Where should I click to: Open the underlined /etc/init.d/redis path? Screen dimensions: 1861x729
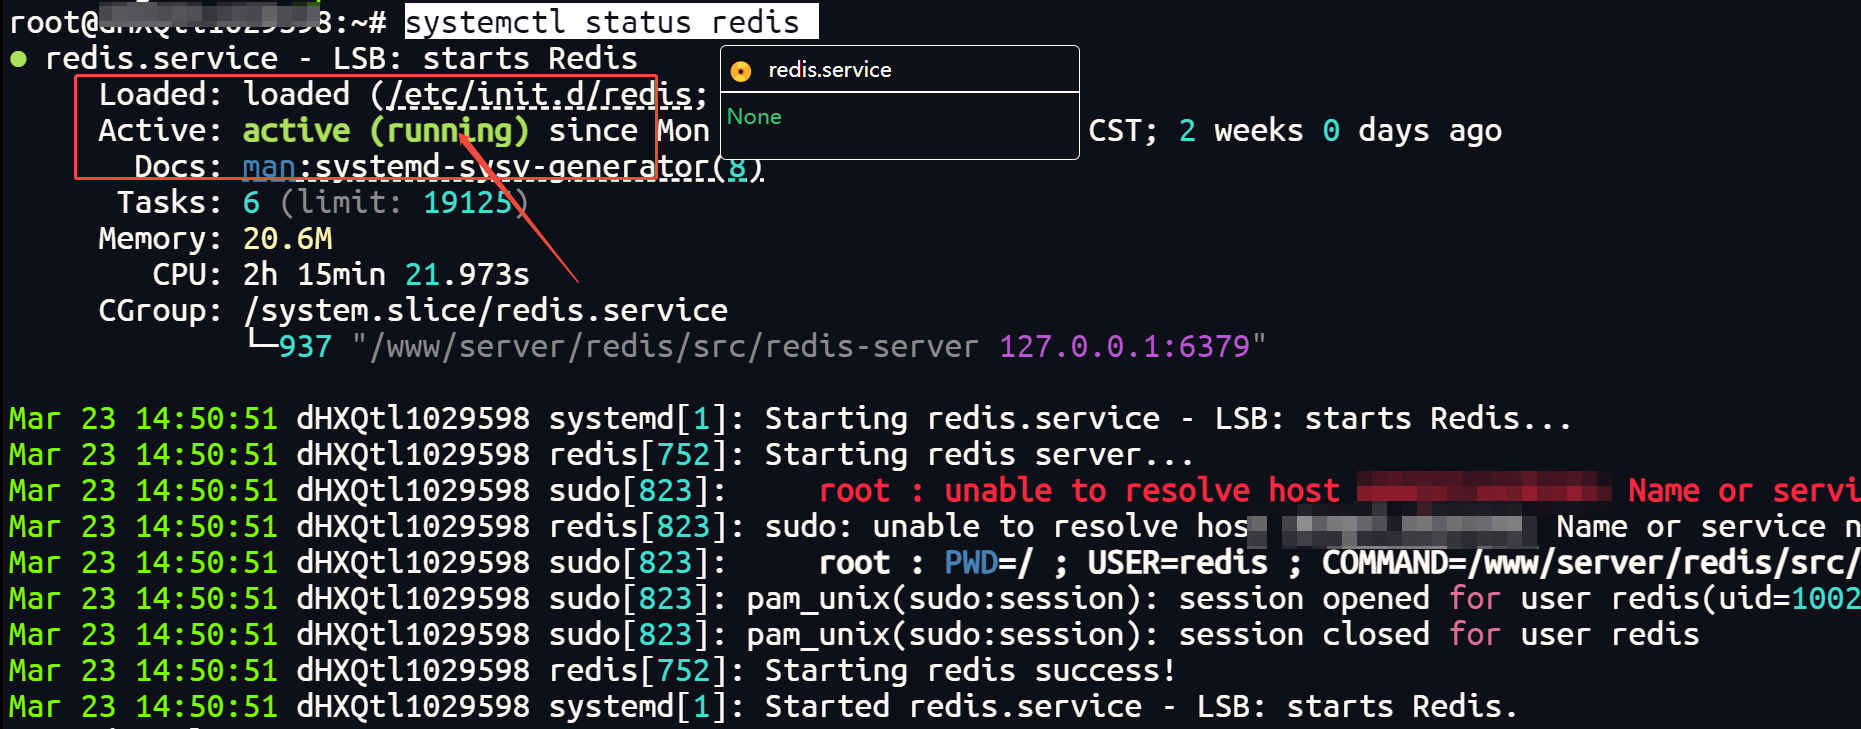[541, 94]
